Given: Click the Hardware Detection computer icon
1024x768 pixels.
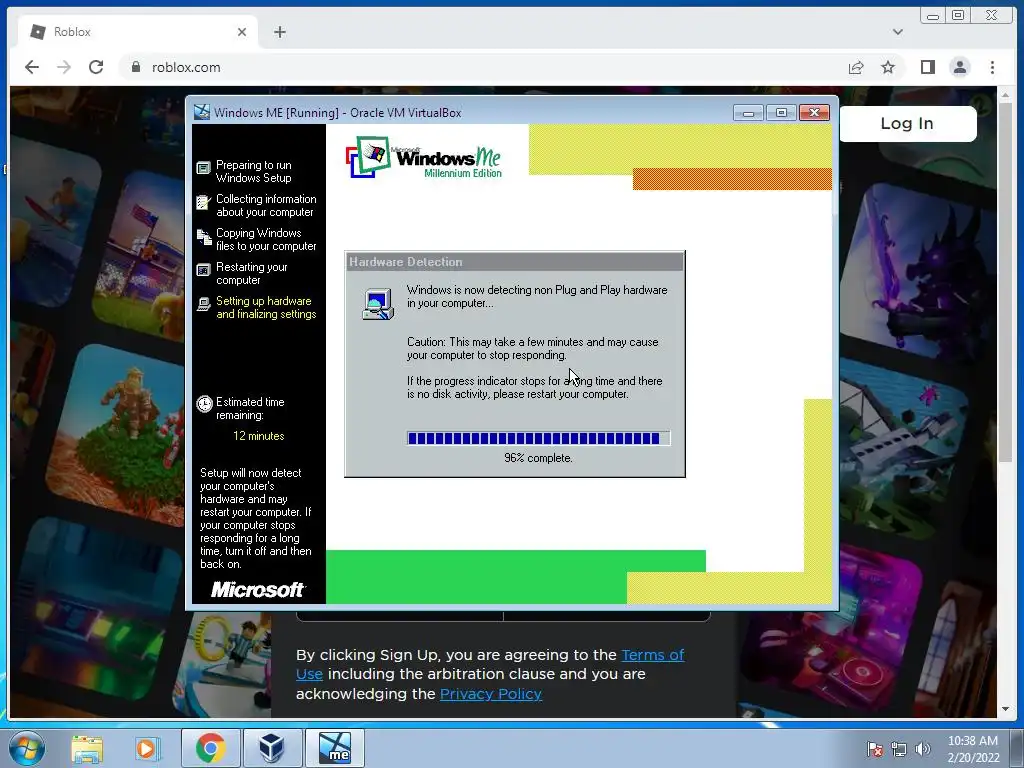Looking at the screenshot, I should click(378, 304).
